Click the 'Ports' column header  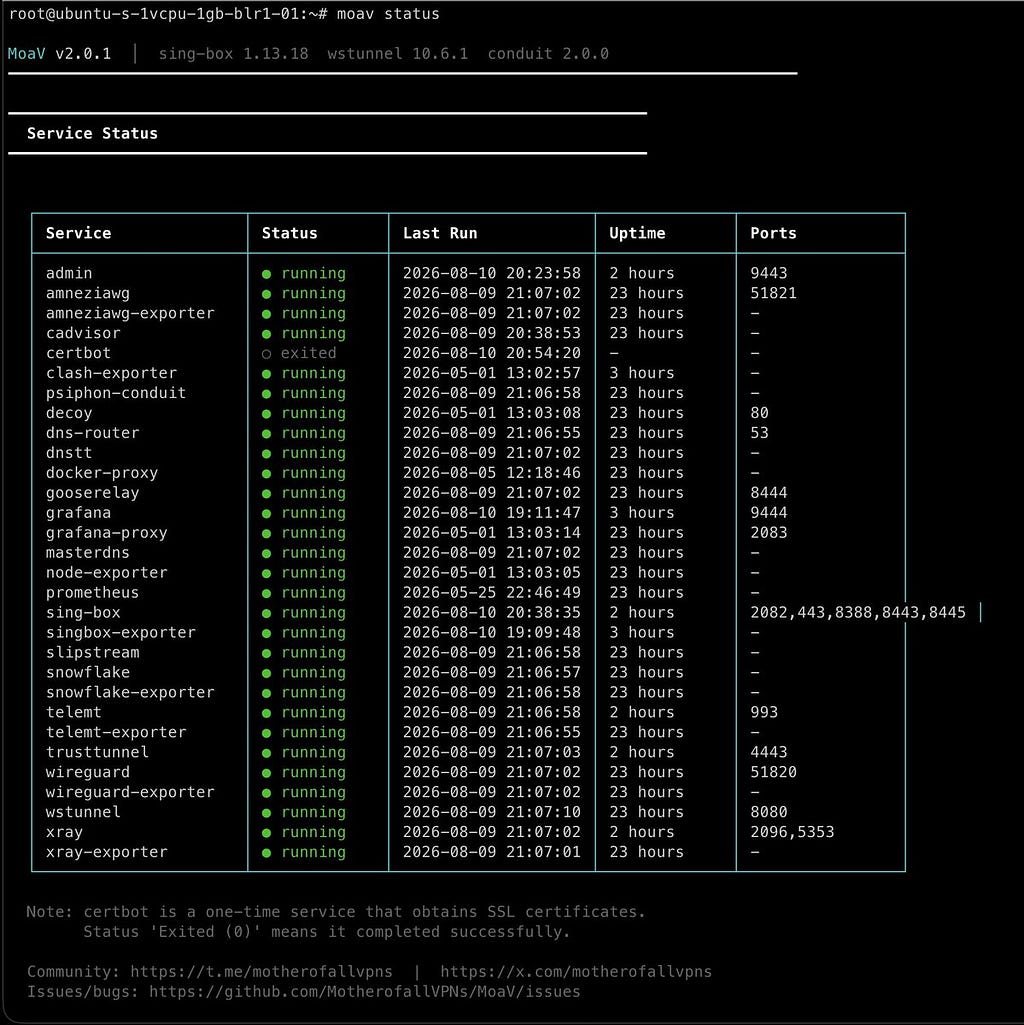774,233
